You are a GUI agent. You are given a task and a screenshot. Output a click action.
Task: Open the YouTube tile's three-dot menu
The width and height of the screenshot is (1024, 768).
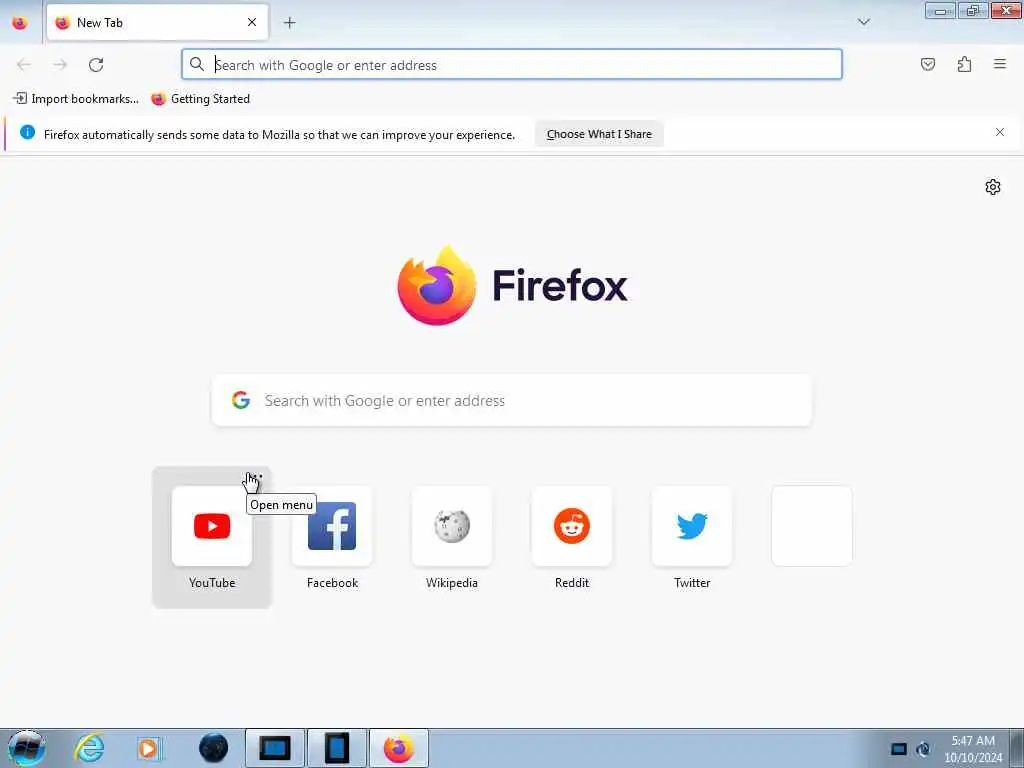[x=255, y=478]
